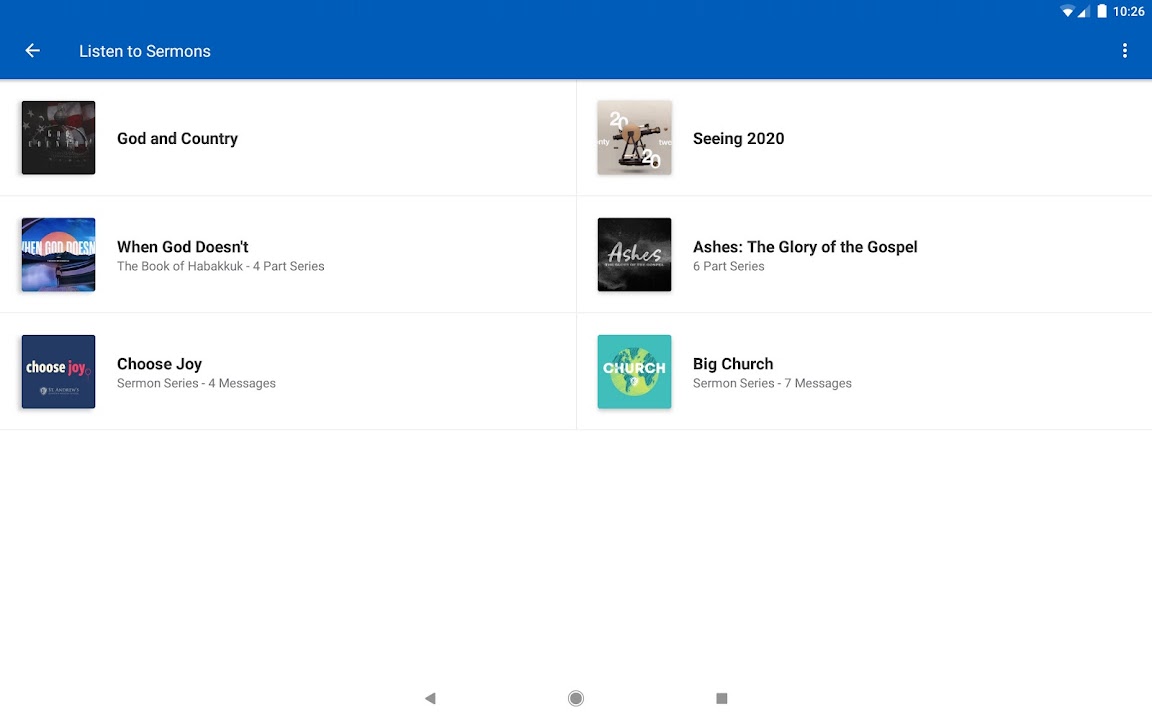Select the When God Doesn't cover image
Image resolution: width=1152 pixels, height=720 pixels.
click(58, 255)
